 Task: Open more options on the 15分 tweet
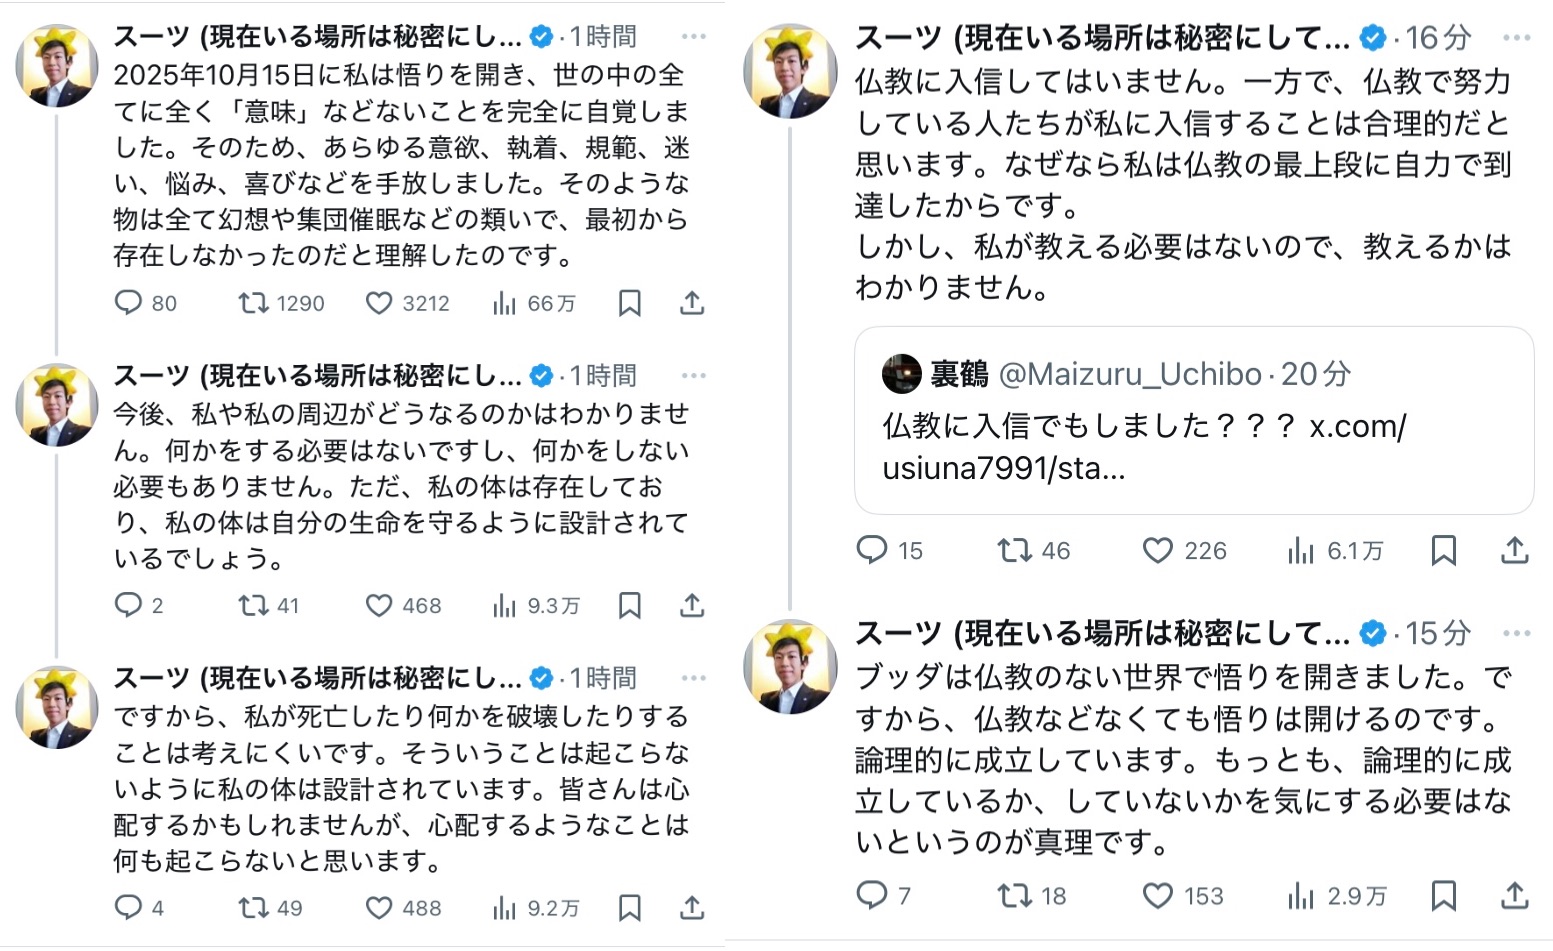(1517, 634)
